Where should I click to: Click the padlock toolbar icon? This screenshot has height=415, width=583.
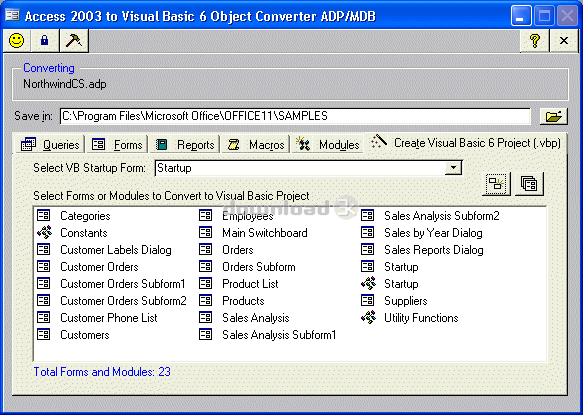pos(45,41)
